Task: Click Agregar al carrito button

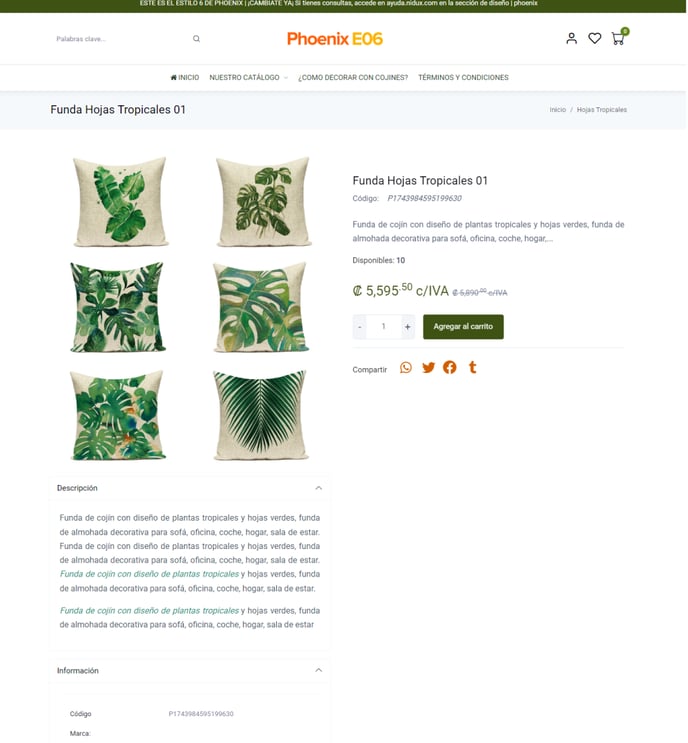Action: tap(463, 327)
